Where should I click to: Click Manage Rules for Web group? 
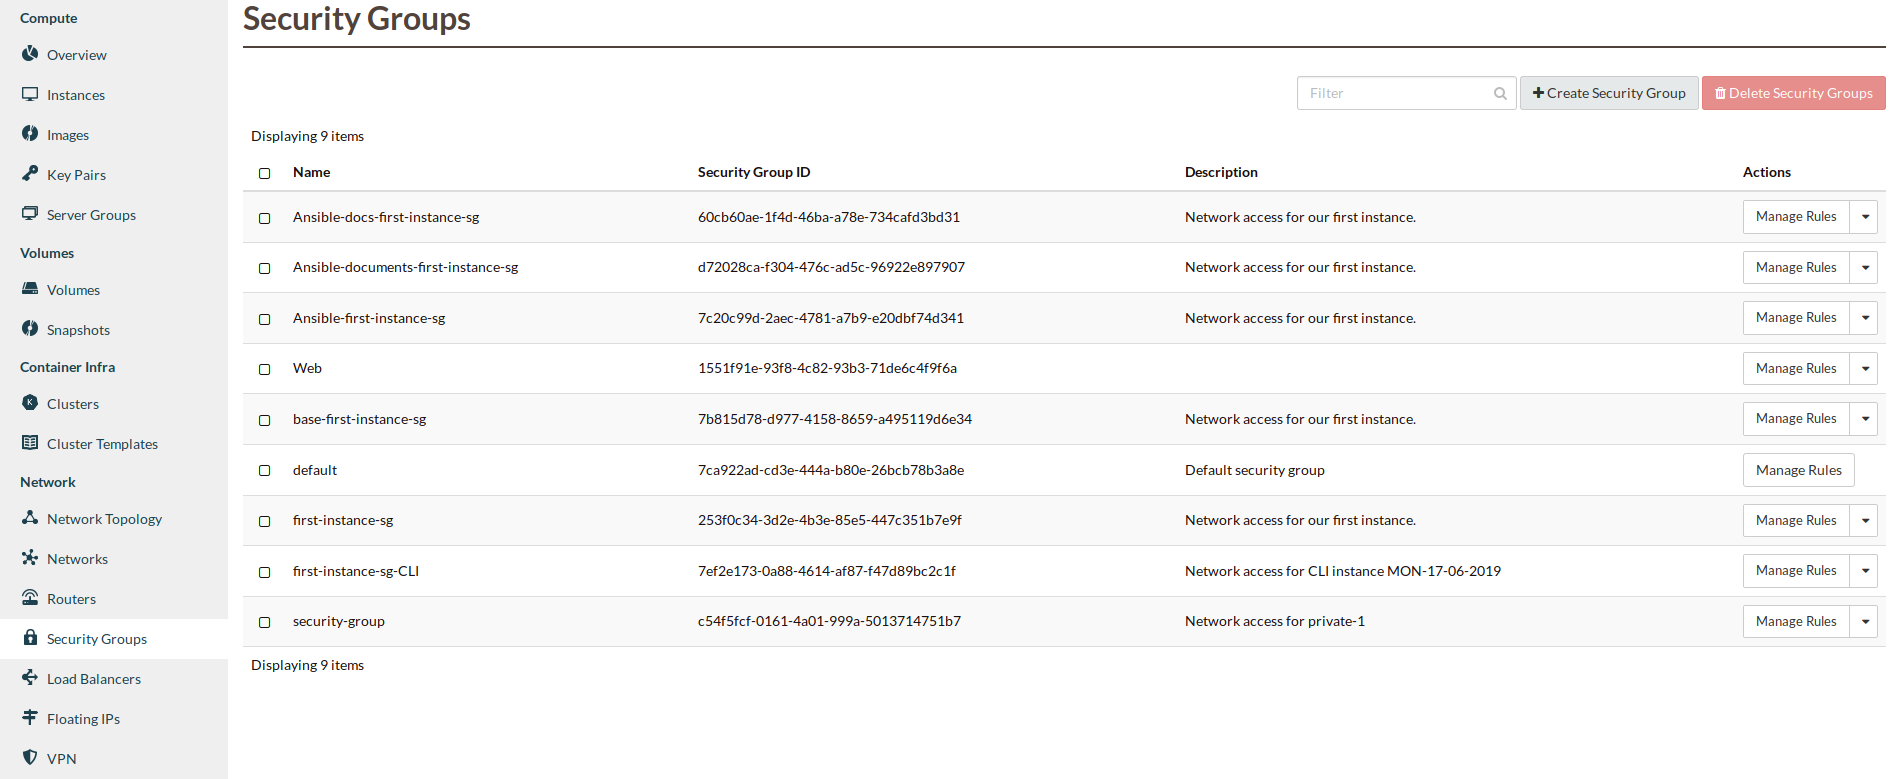coord(1796,368)
